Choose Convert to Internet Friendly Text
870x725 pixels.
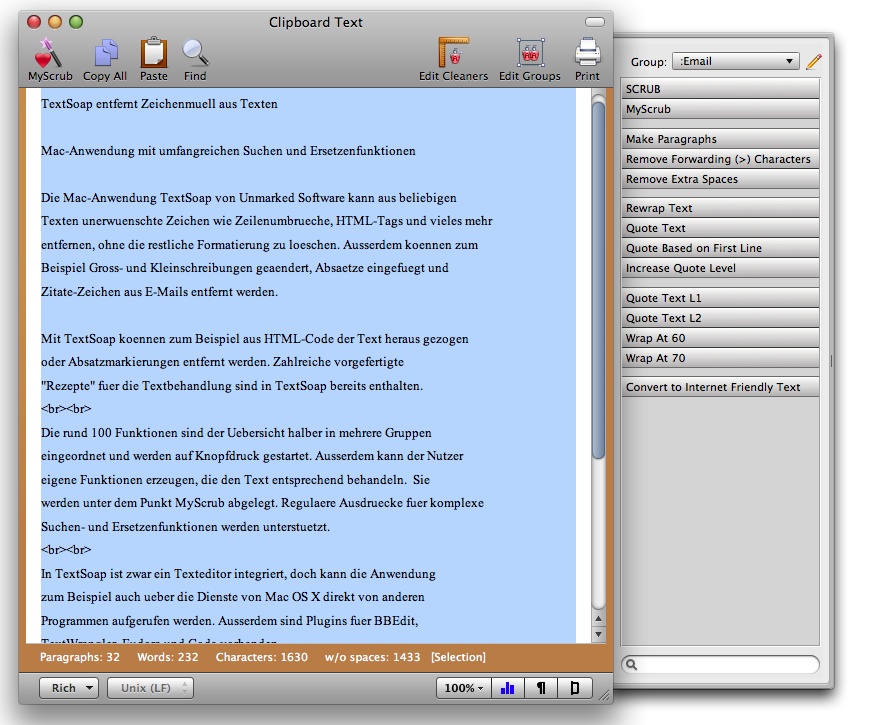tap(720, 387)
